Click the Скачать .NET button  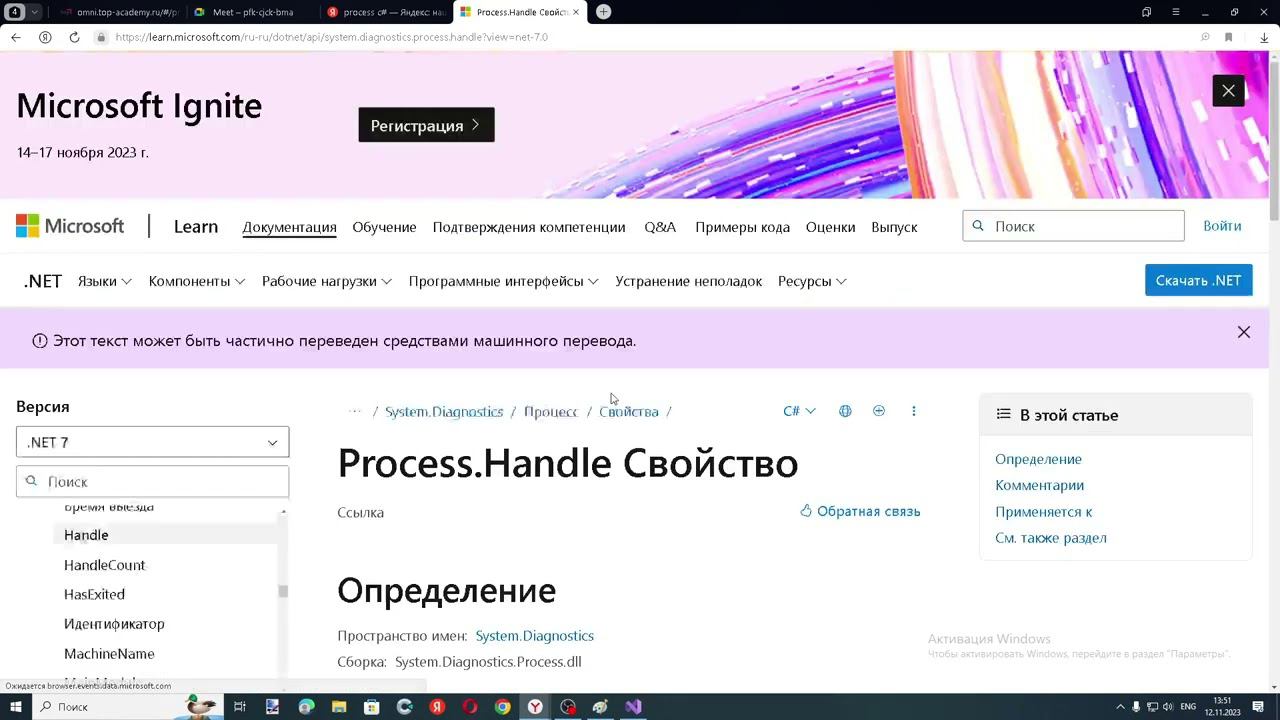[x=1198, y=280]
